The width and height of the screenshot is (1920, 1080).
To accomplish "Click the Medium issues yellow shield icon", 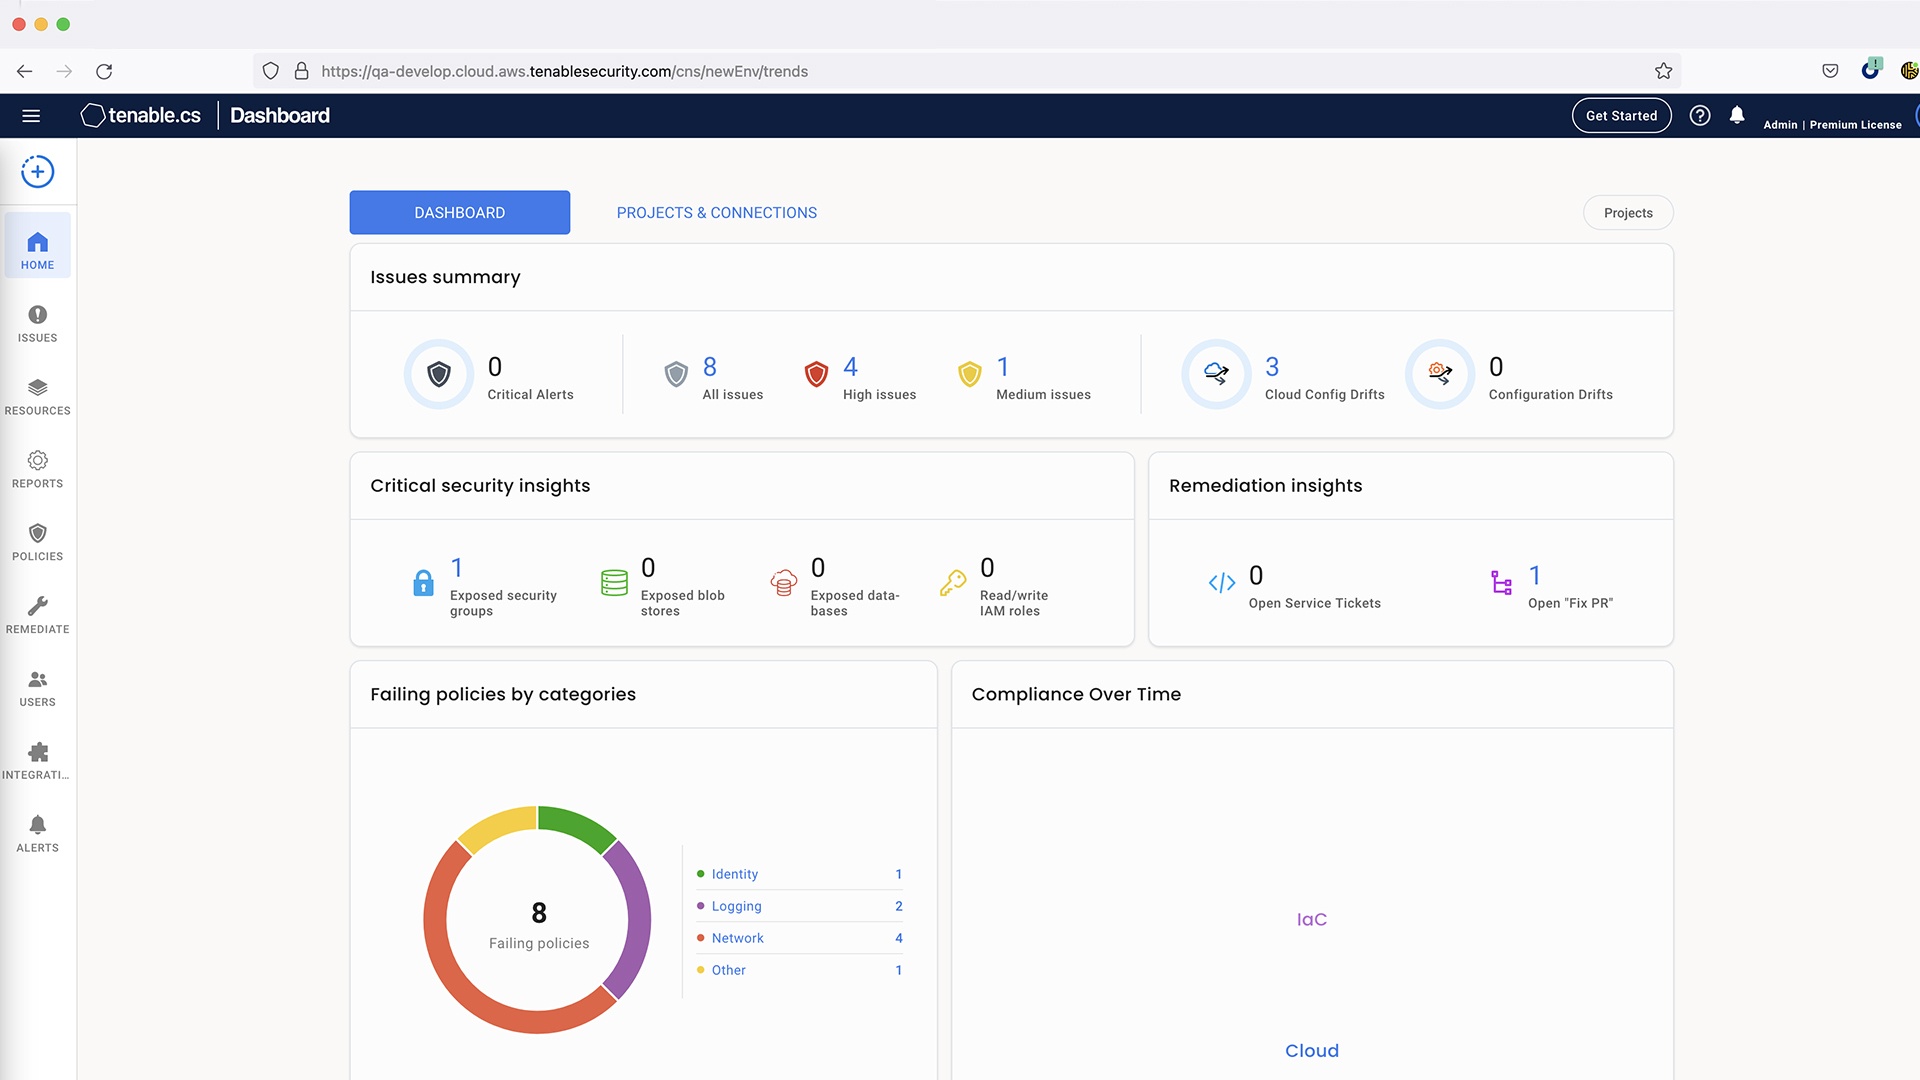I will pos(970,375).
